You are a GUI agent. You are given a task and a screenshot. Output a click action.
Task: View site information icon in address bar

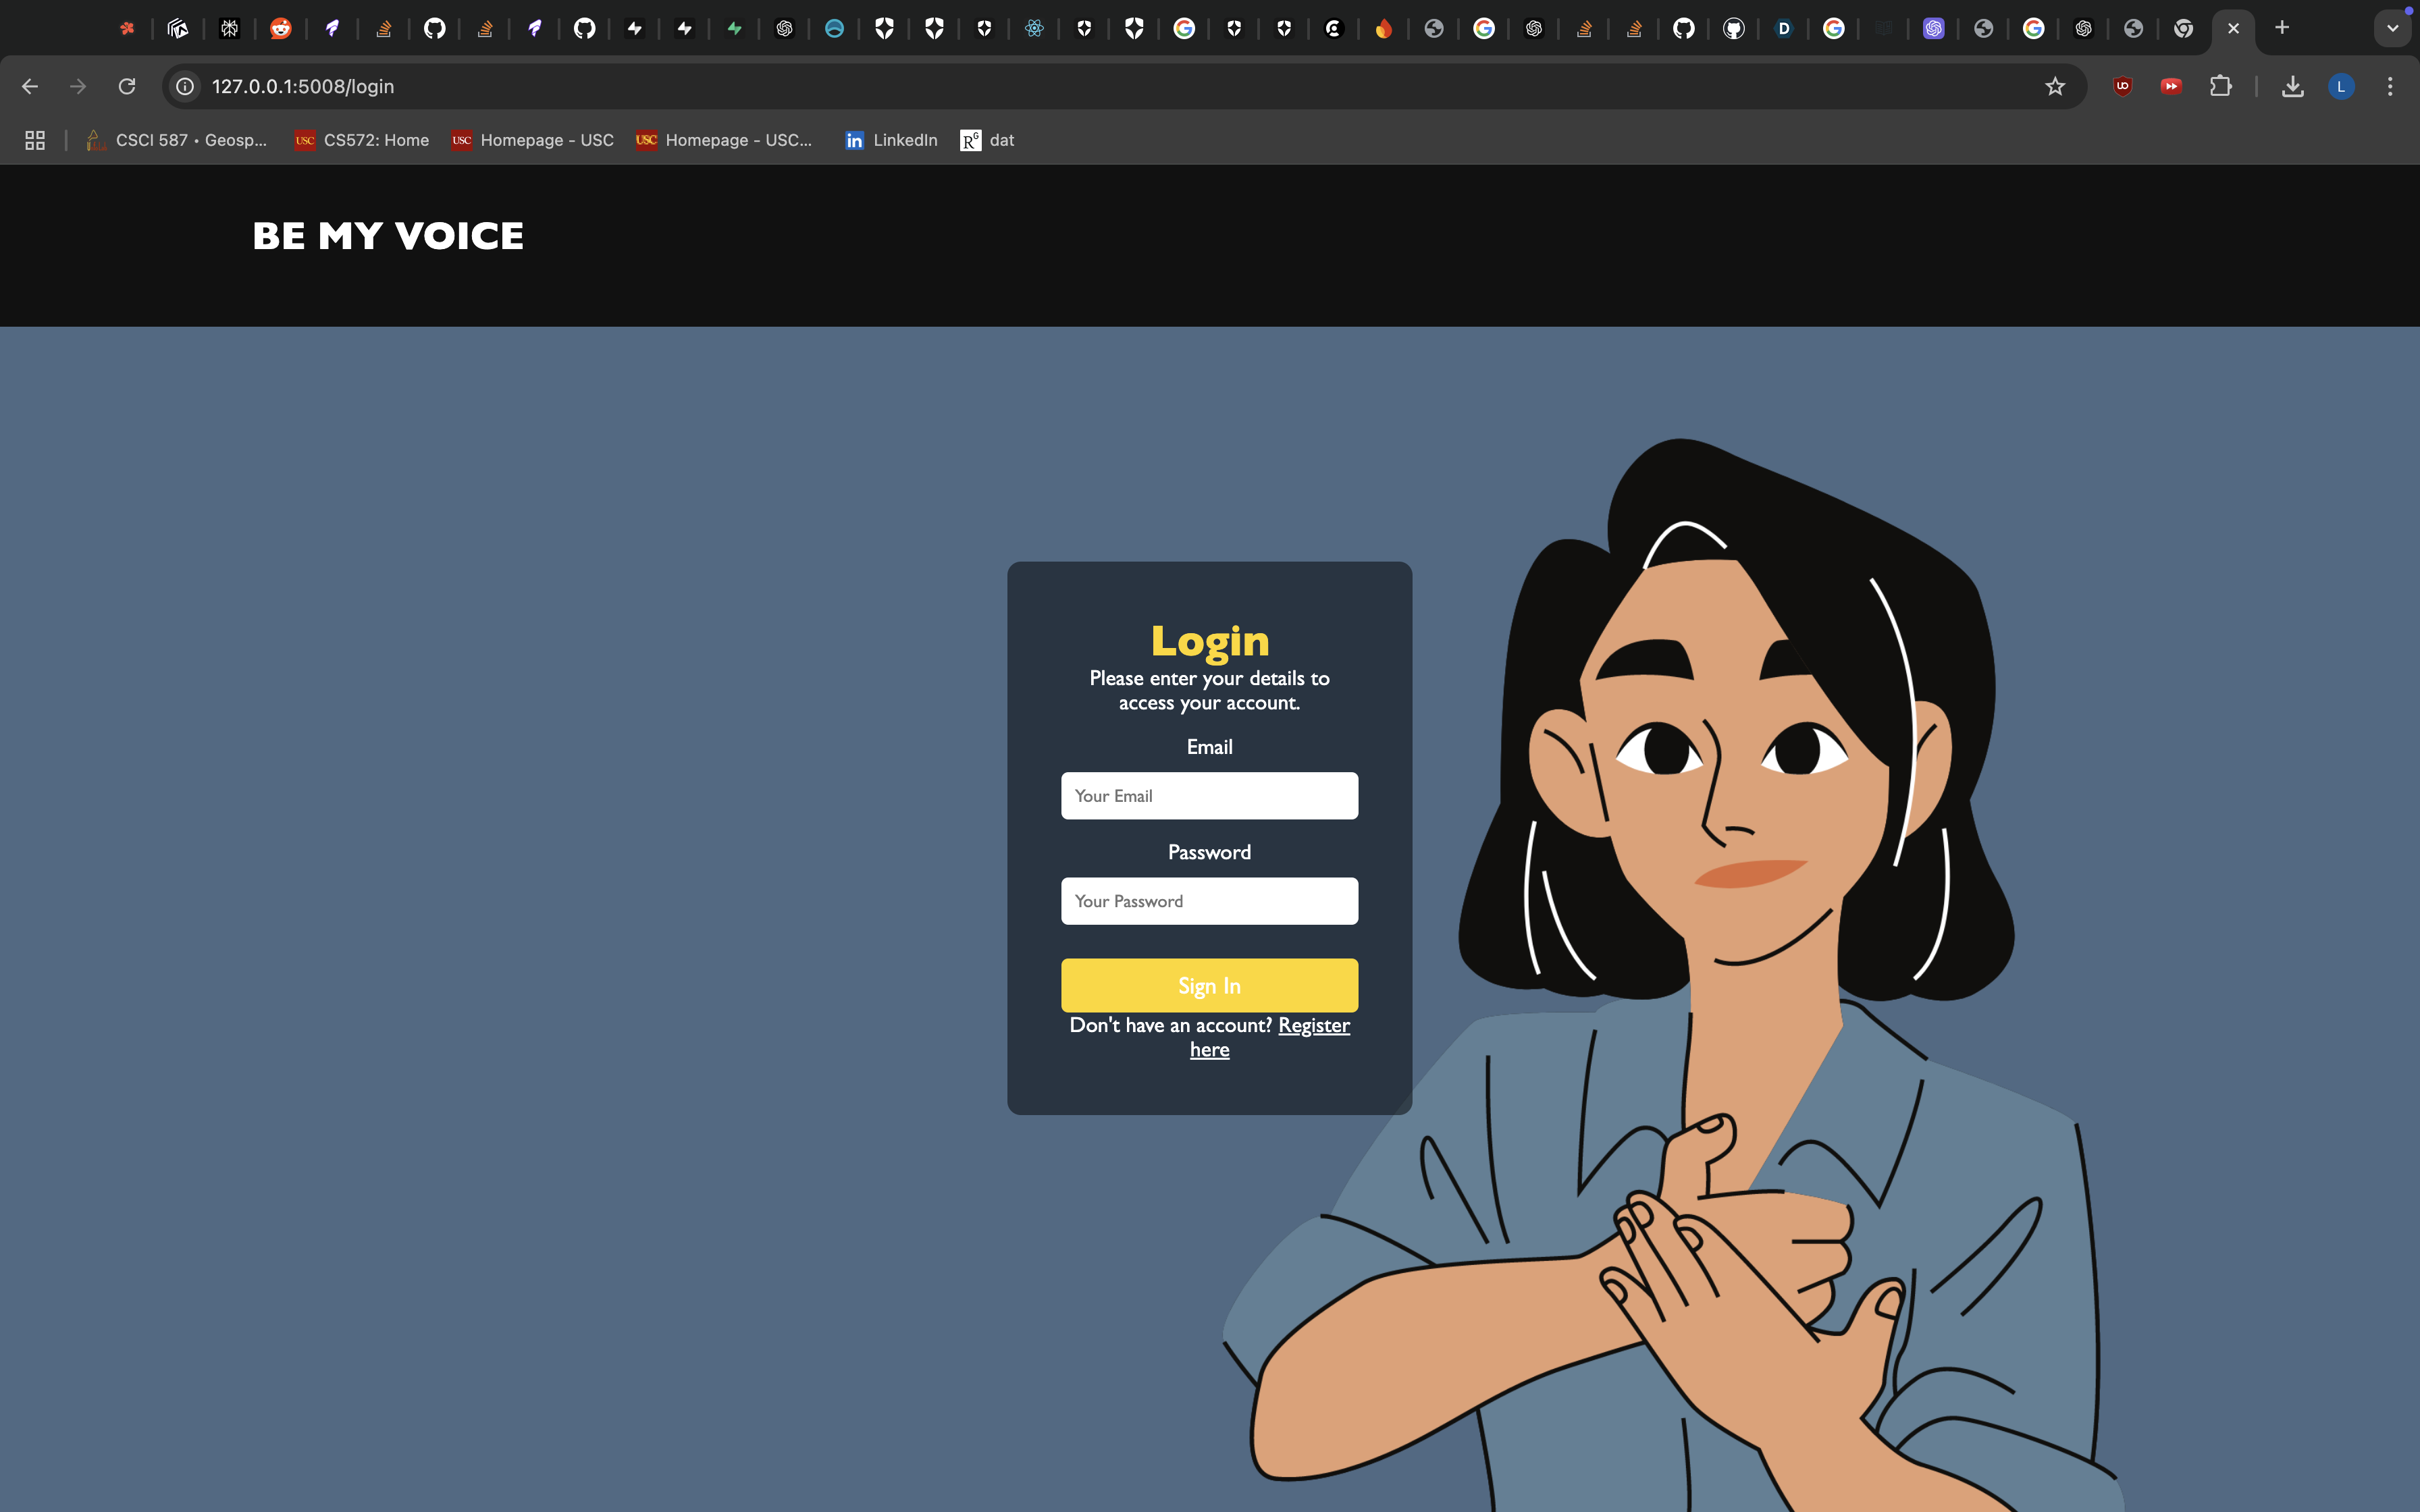tap(185, 87)
